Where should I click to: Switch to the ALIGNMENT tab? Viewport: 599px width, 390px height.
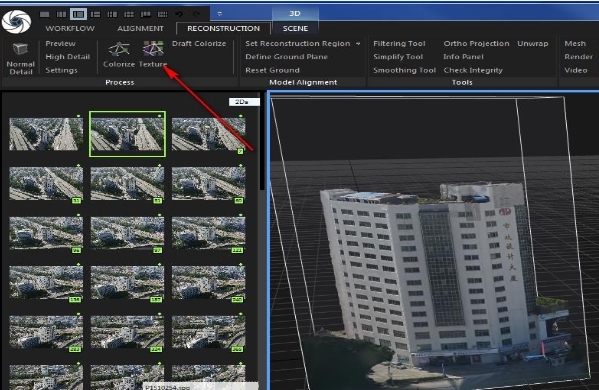pyautogui.click(x=140, y=28)
